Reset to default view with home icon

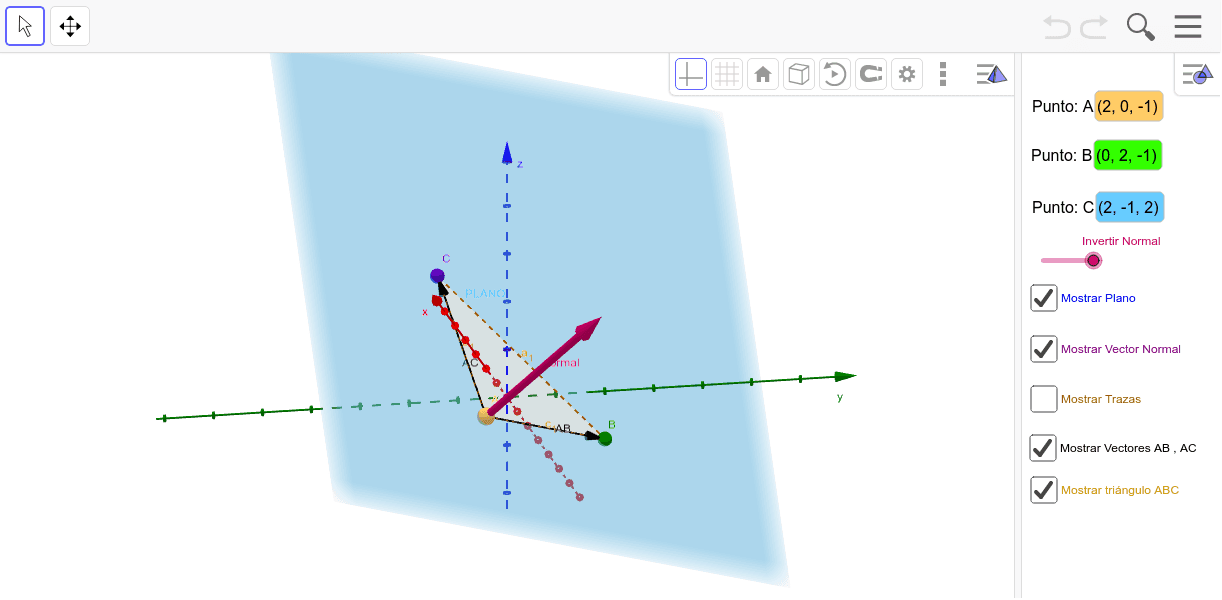[x=763, y=74]
